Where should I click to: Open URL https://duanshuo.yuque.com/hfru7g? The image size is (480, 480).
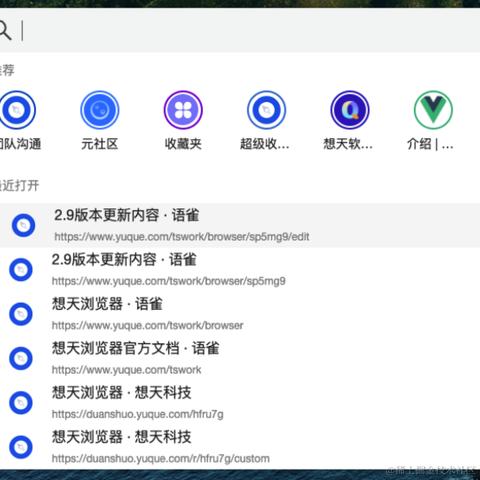coord(138,414)
